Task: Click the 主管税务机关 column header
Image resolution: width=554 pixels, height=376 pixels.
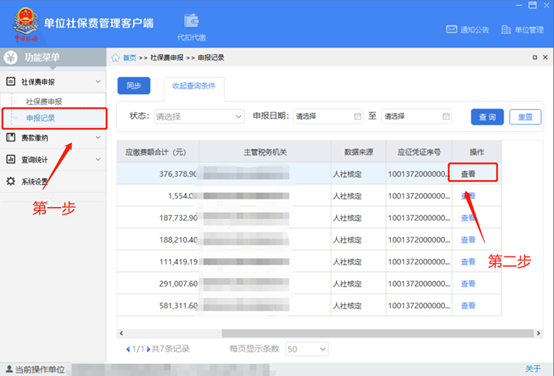Action: point(265,152)
